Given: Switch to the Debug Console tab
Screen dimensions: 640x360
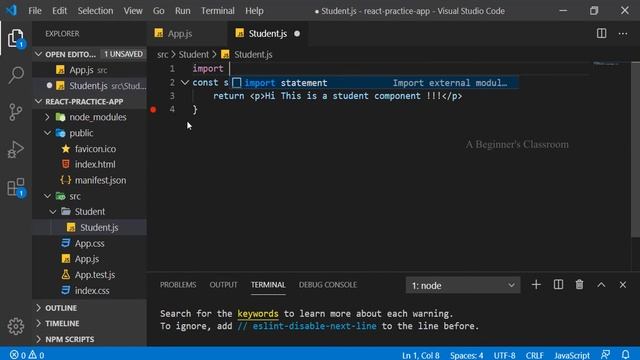Looking at the screenshot, I should tap(328, 285).
